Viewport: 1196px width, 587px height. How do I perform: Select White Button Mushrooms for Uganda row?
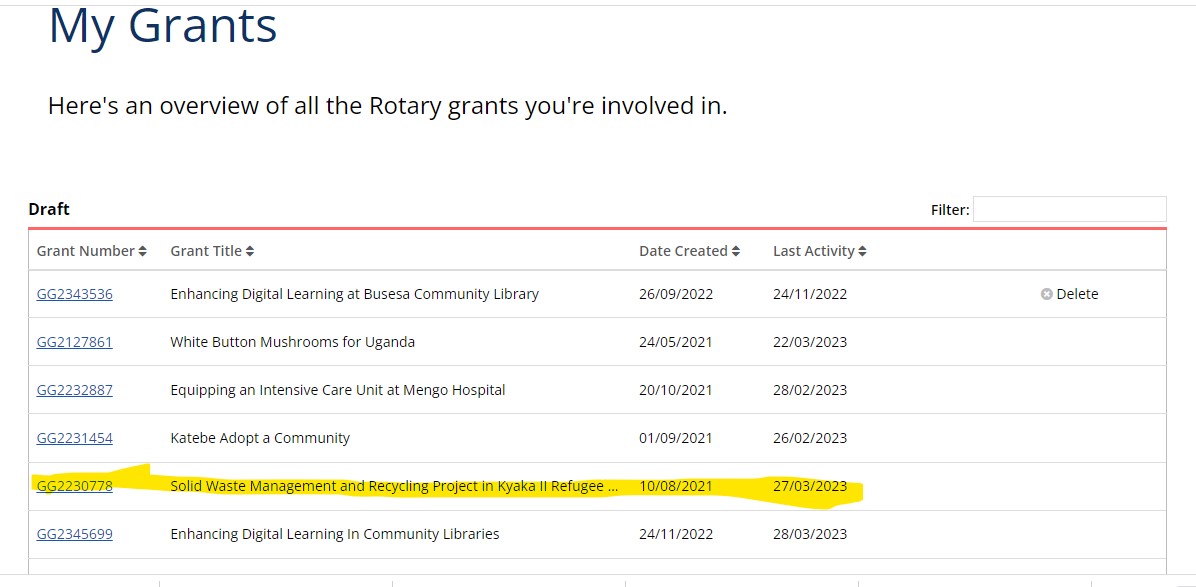tap(597, 342)
